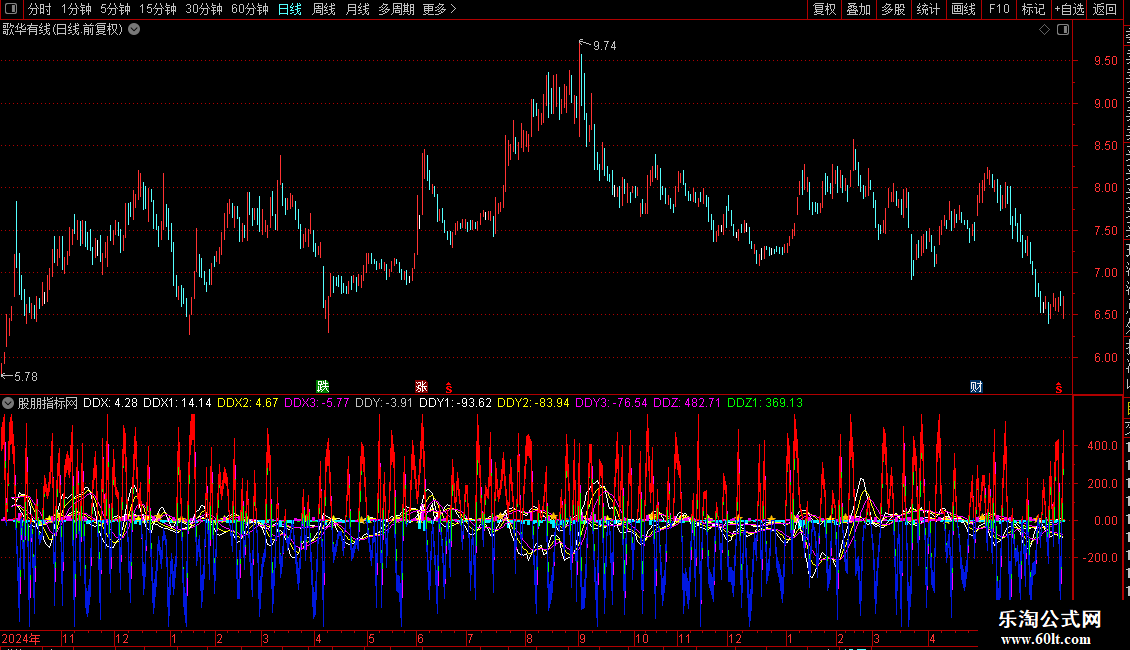
Task: Switch to the 1分钟 timeframe tab
Action: click(x=76, y=9)
